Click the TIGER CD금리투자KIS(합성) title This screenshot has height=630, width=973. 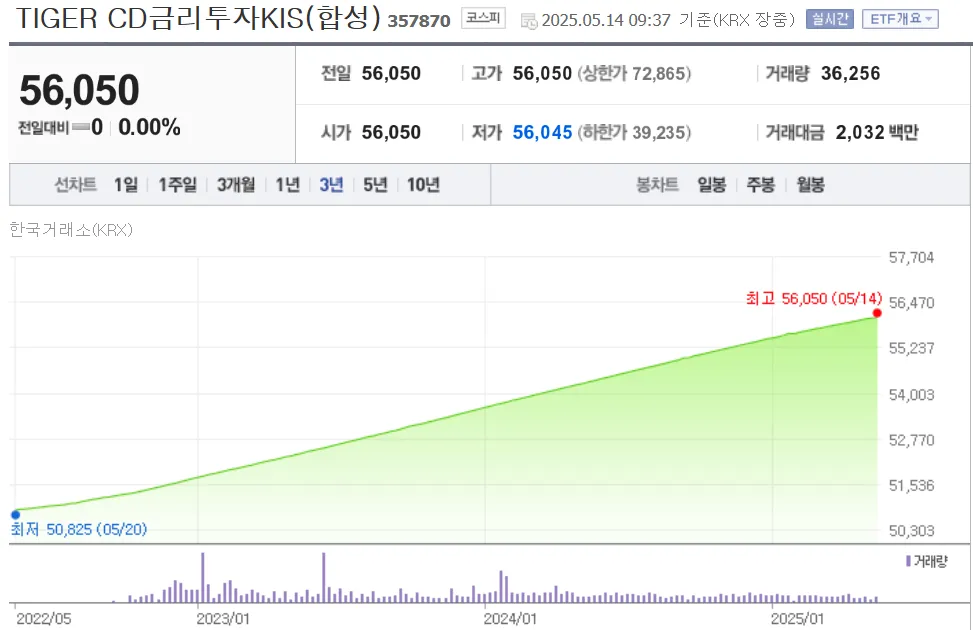click(x=198, y=18)
